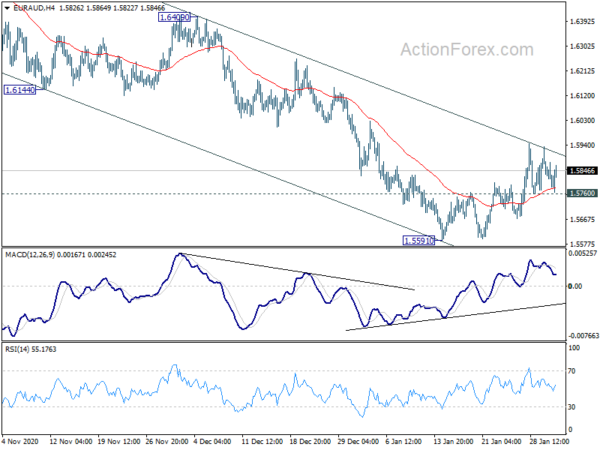Viewport: 600px width, 450px height.
Task: Click MACD scale value -0.007663
Action: point(584,336)
